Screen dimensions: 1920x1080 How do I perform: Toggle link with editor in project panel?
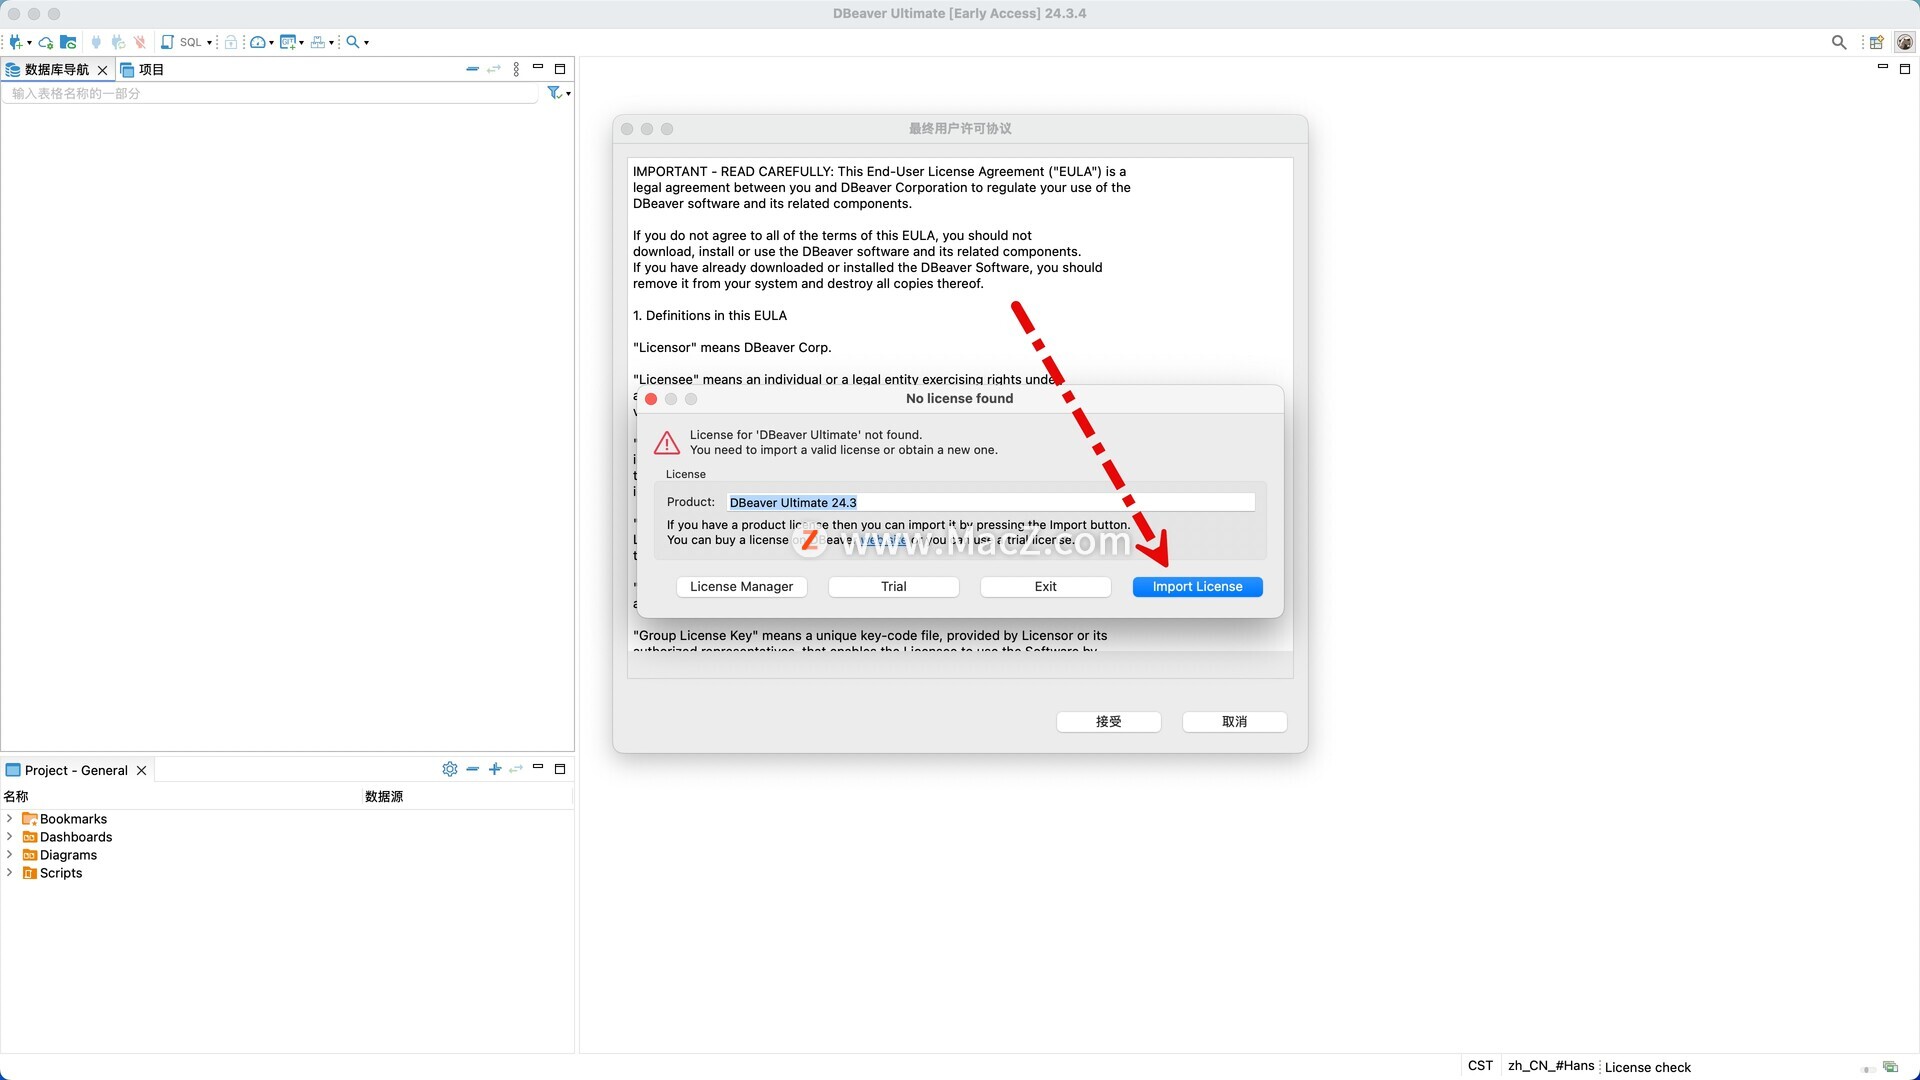(x=516, y=769)
